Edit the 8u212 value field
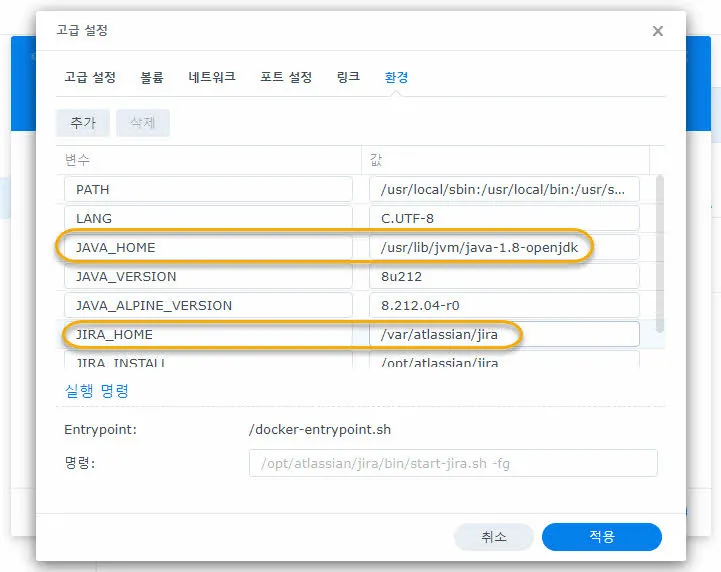 [x=504, y=276]
